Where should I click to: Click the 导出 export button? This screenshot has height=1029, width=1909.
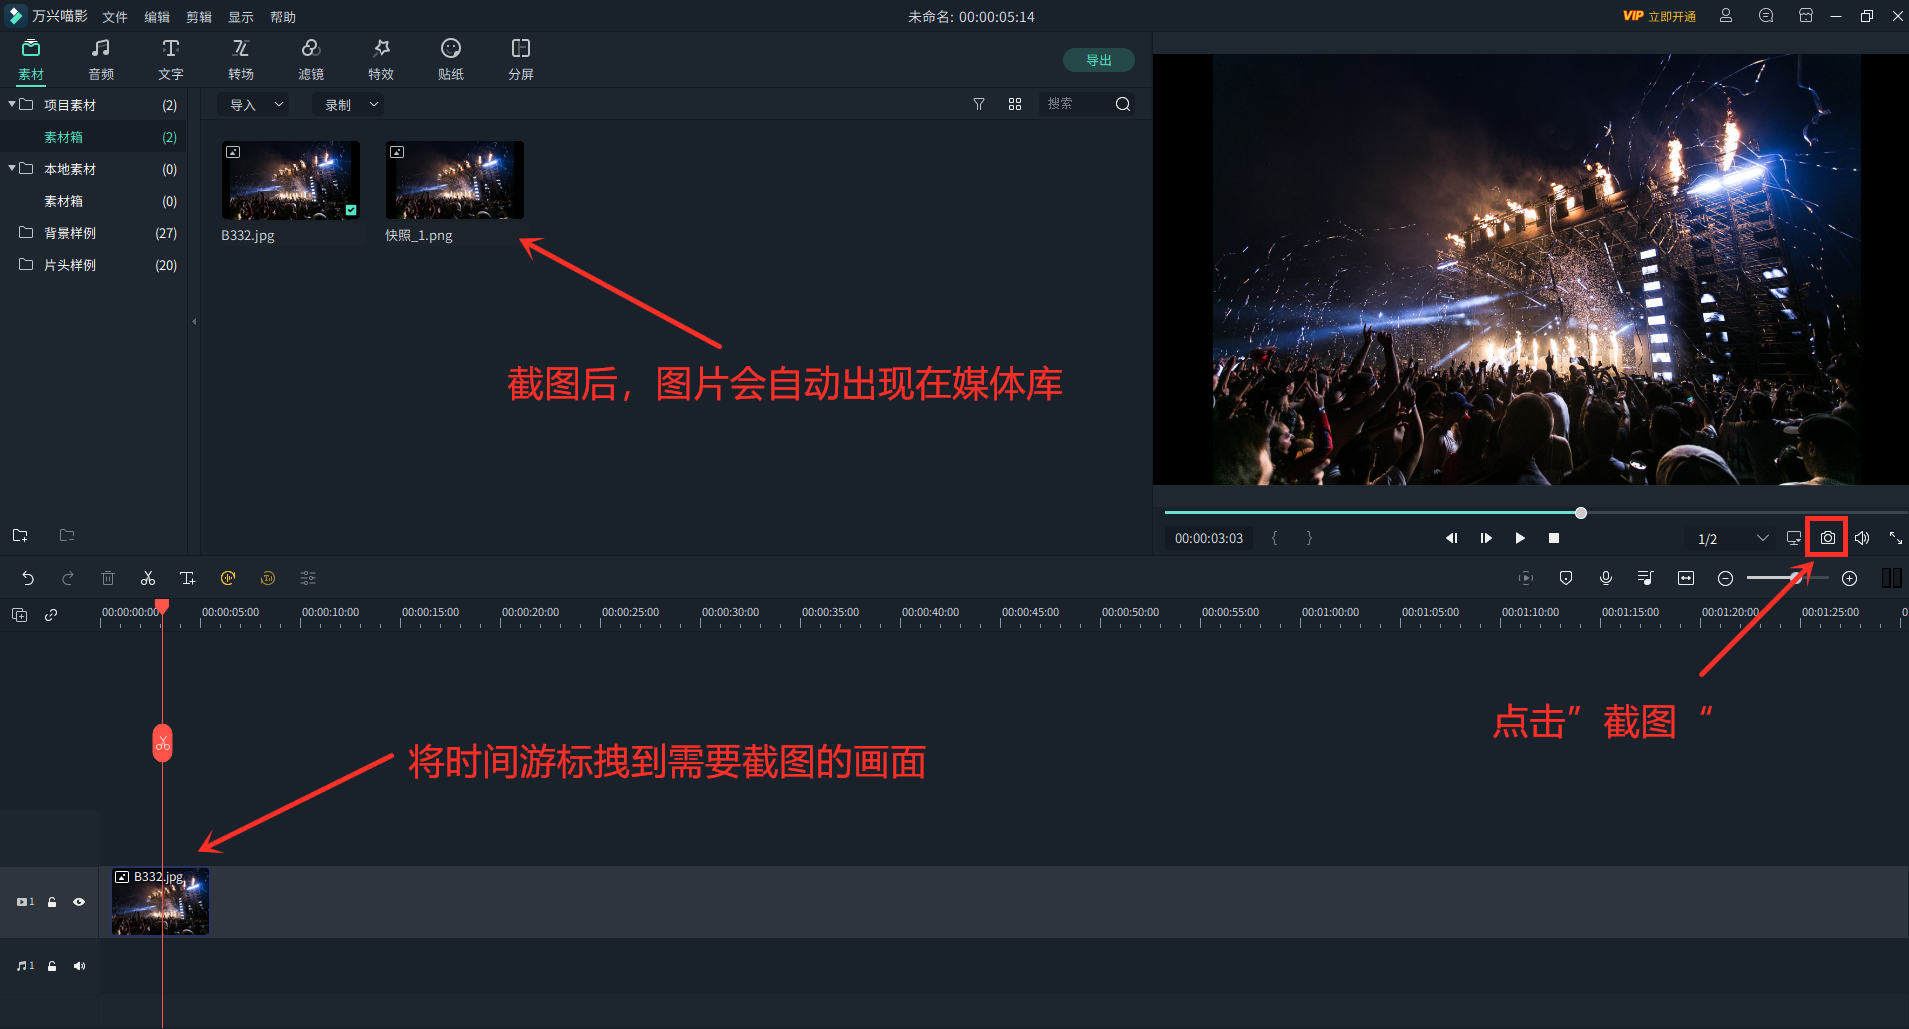coord(1098,60)
